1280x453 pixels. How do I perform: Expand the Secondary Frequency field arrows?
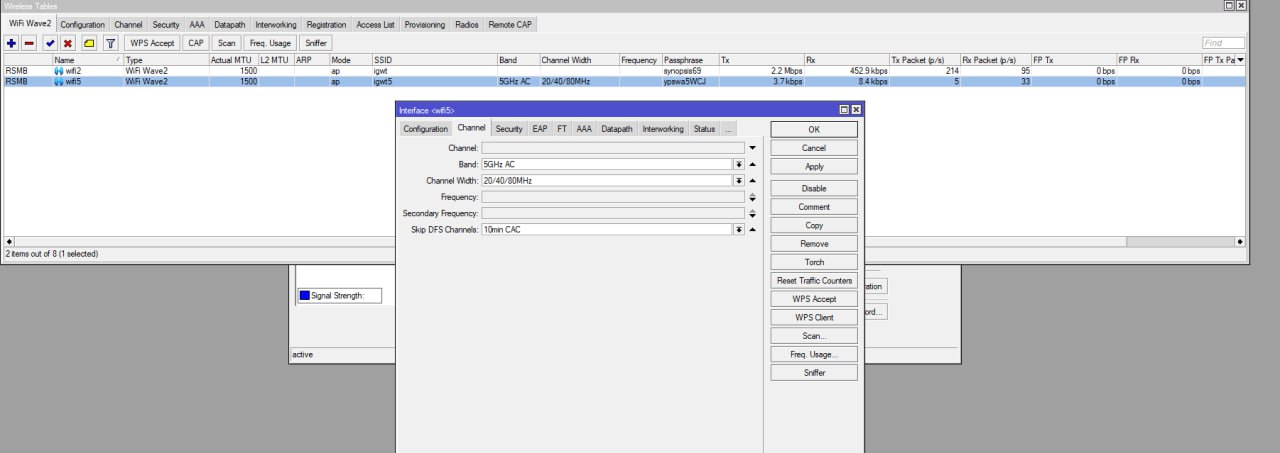click(752, 213)
